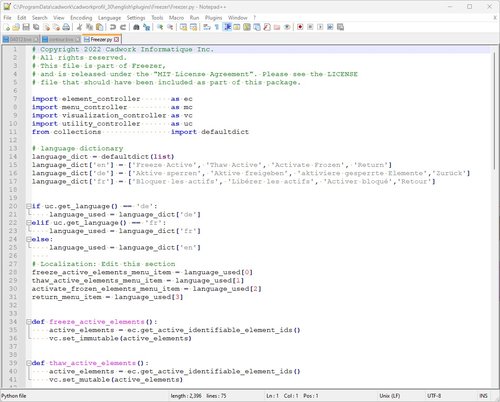500x402 pixels.
Task: Toggle synchronized horizontal scrolling
Action: click(193, 27)
